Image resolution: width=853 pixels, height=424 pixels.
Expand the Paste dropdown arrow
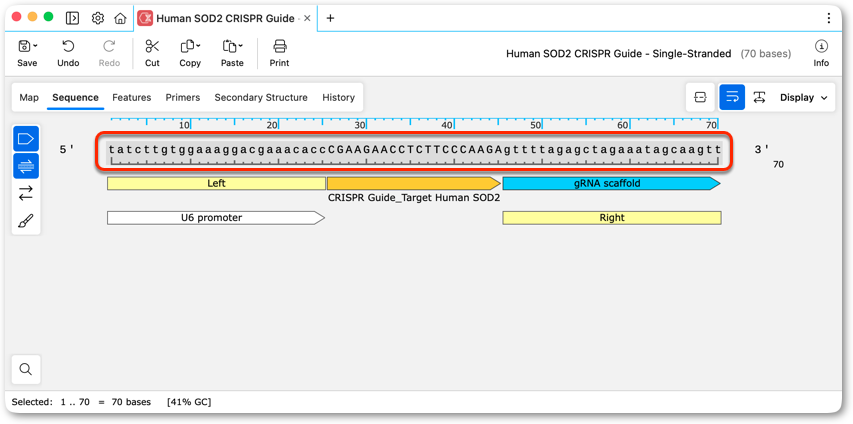tap(241, 45)
